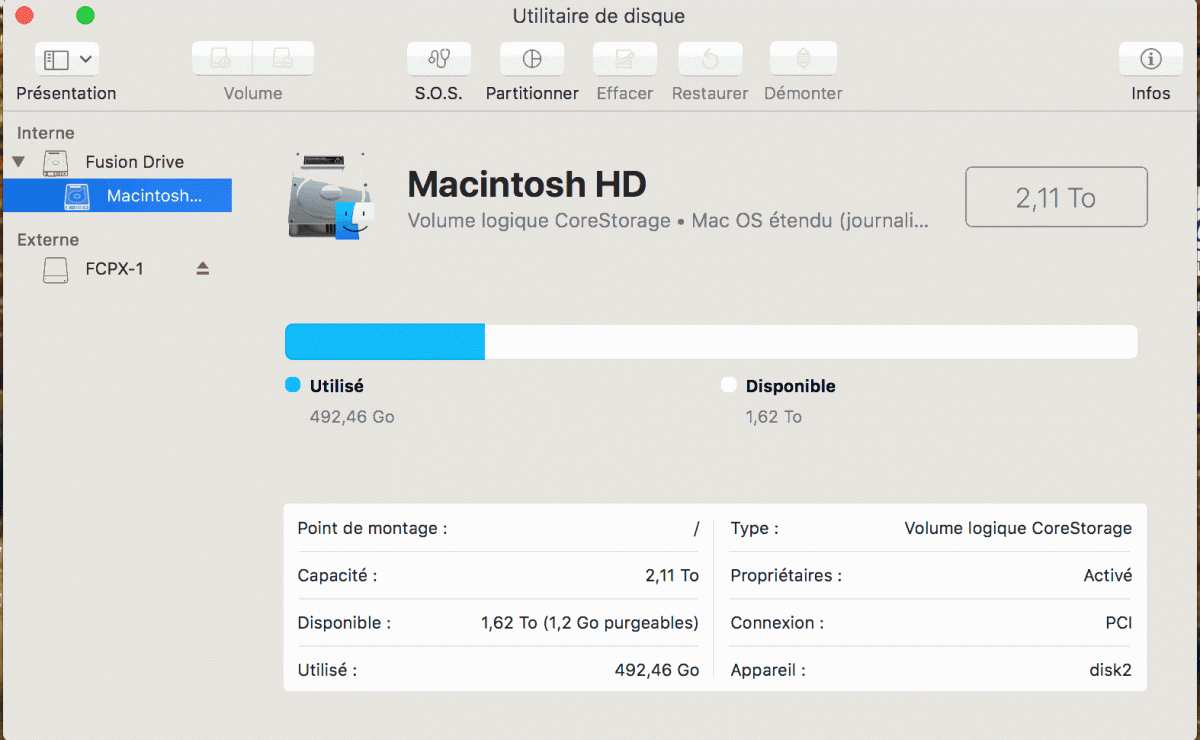
Task: Click the Restaurer restore icon
Action: click(710, 59)
